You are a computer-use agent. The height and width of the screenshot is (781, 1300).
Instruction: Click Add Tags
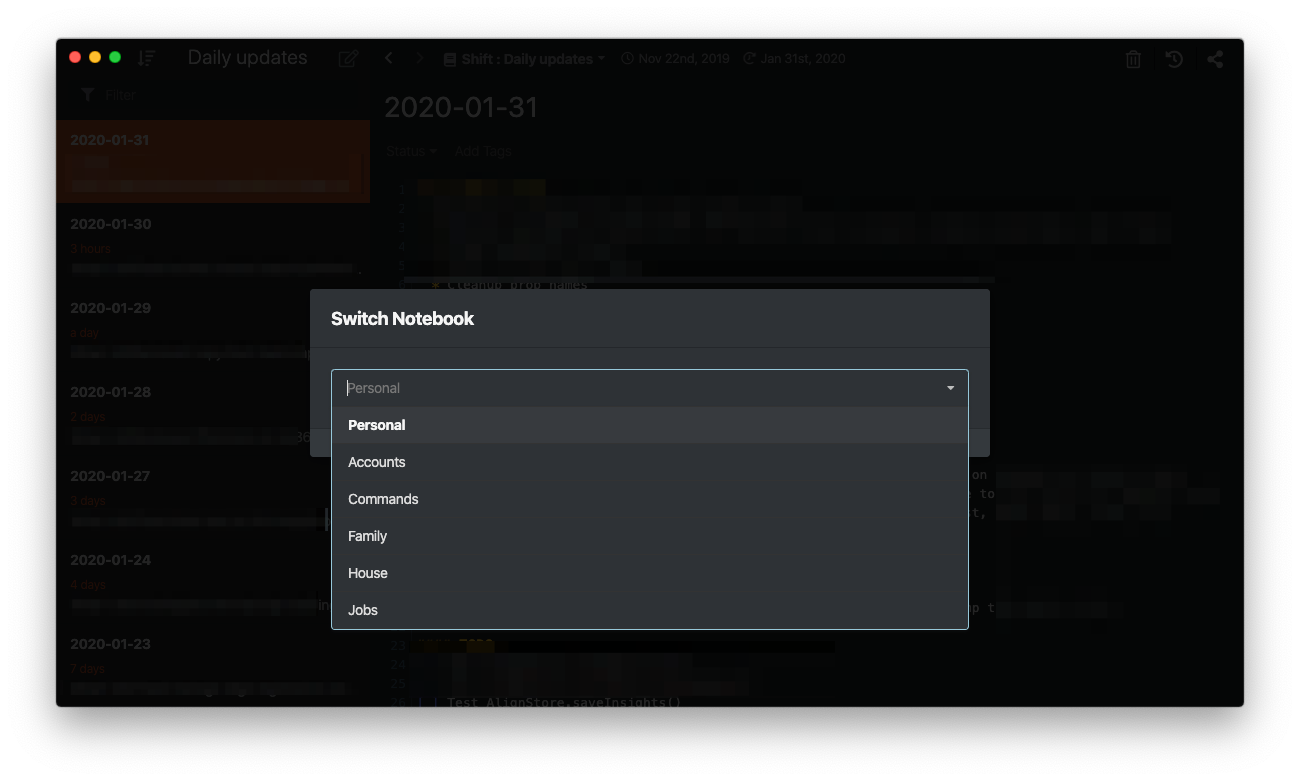(483, 150)
